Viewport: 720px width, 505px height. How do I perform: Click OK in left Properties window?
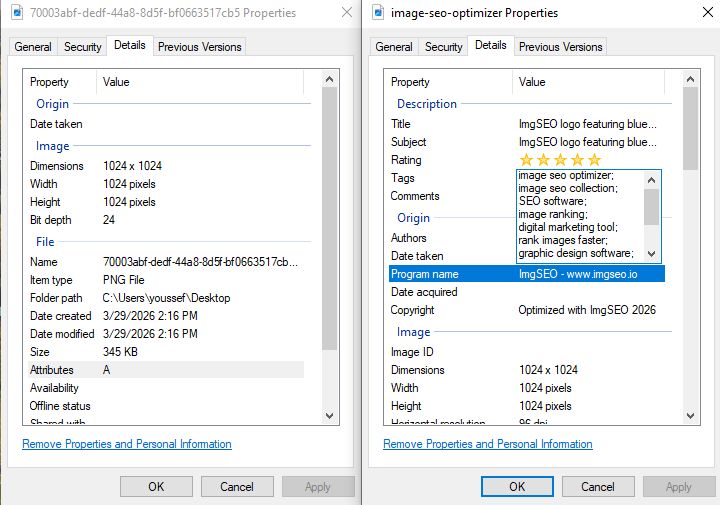(x=156, y=487)
